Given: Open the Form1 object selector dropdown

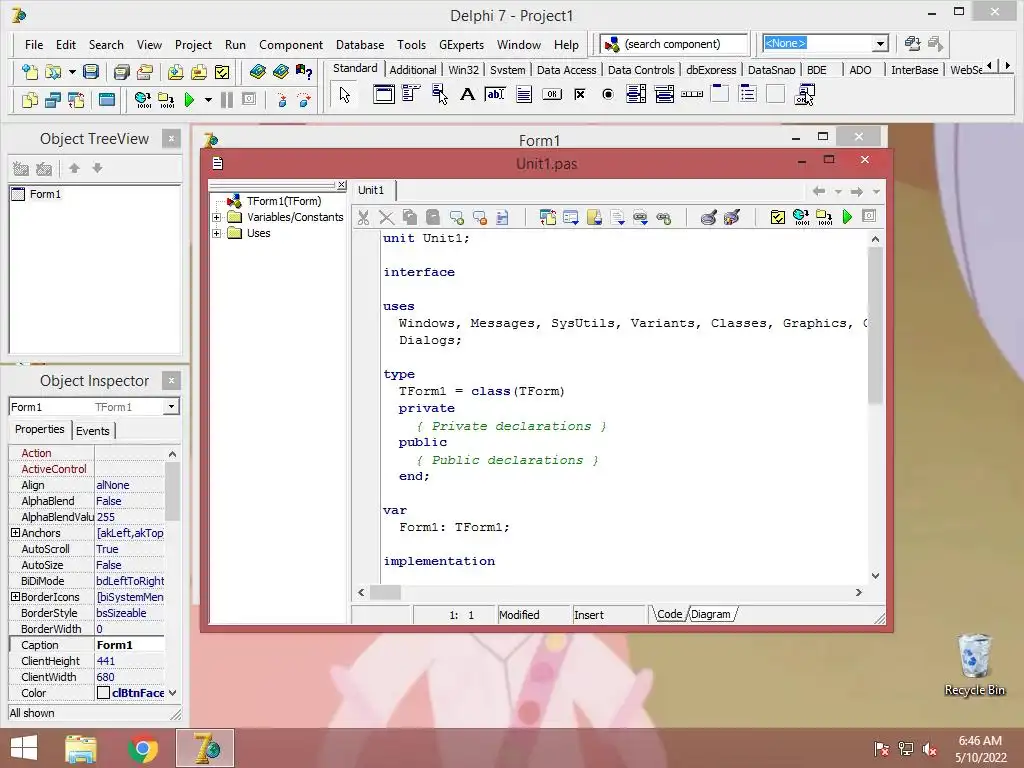Looking at the screenshot, I should pyautogui.click(x=171, y=407).
